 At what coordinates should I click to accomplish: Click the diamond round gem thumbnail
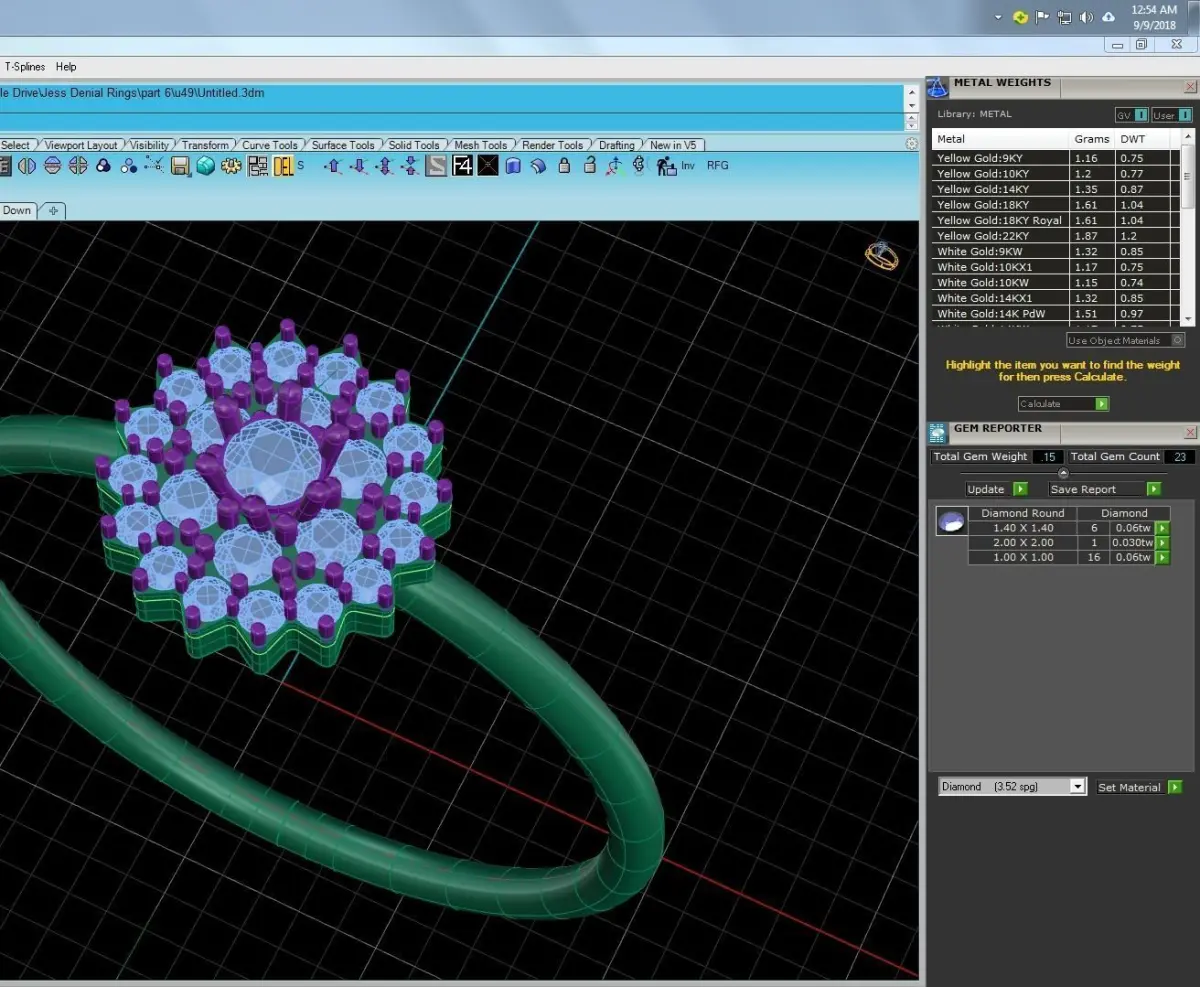pos(951,521)
